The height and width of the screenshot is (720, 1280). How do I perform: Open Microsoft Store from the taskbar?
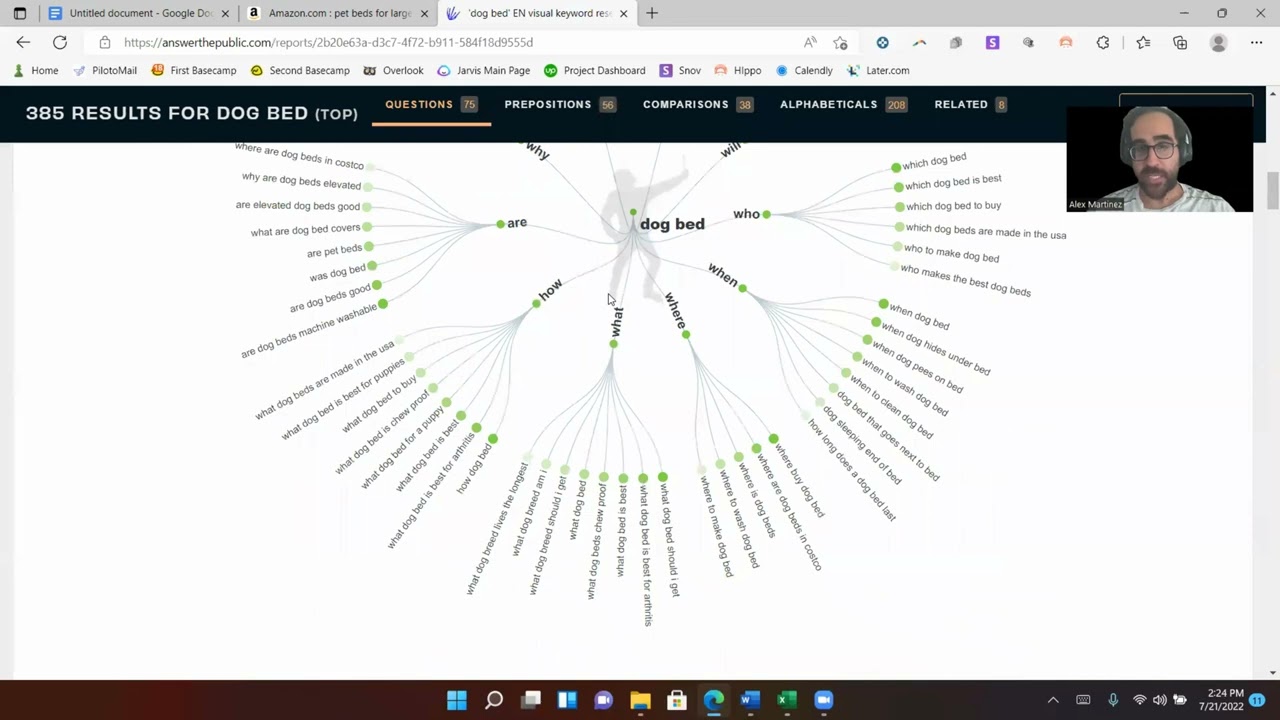click(x=677, y=700)
